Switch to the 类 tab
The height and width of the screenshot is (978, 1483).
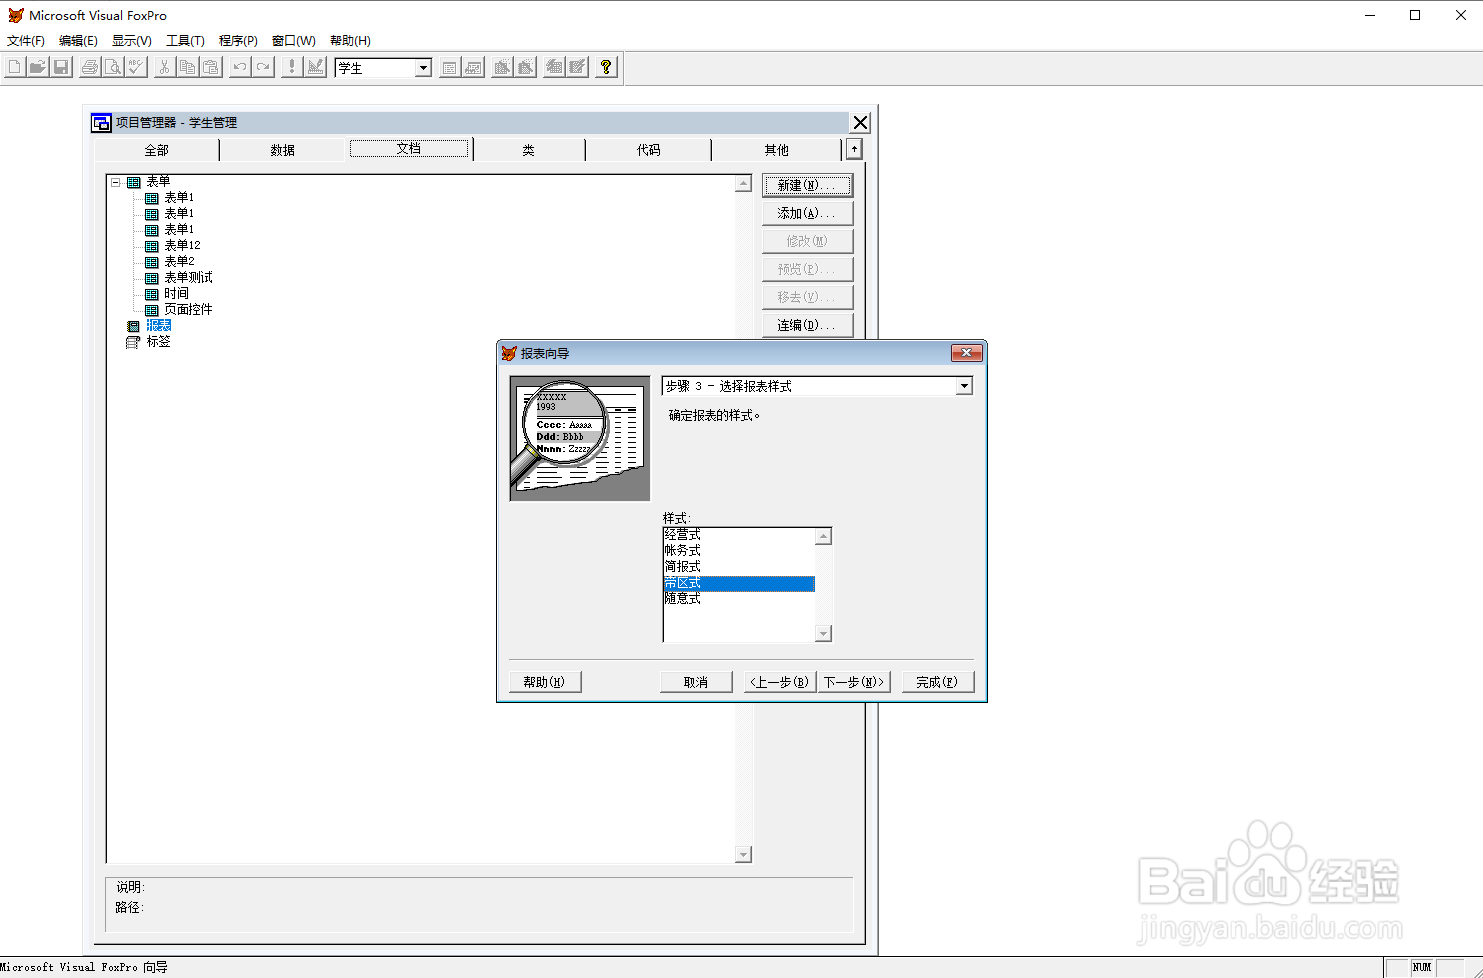[x=529, y=150]
